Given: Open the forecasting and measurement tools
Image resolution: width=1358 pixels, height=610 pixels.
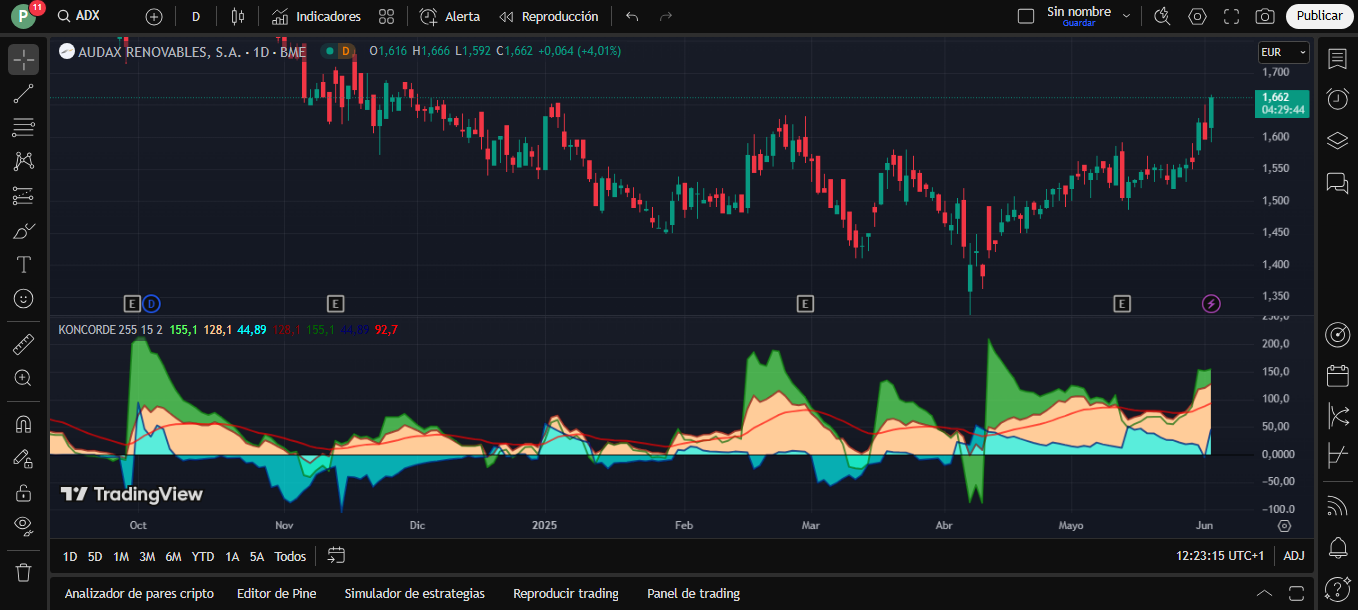Looking at the screenshot, I should click(x=24, y=195).
